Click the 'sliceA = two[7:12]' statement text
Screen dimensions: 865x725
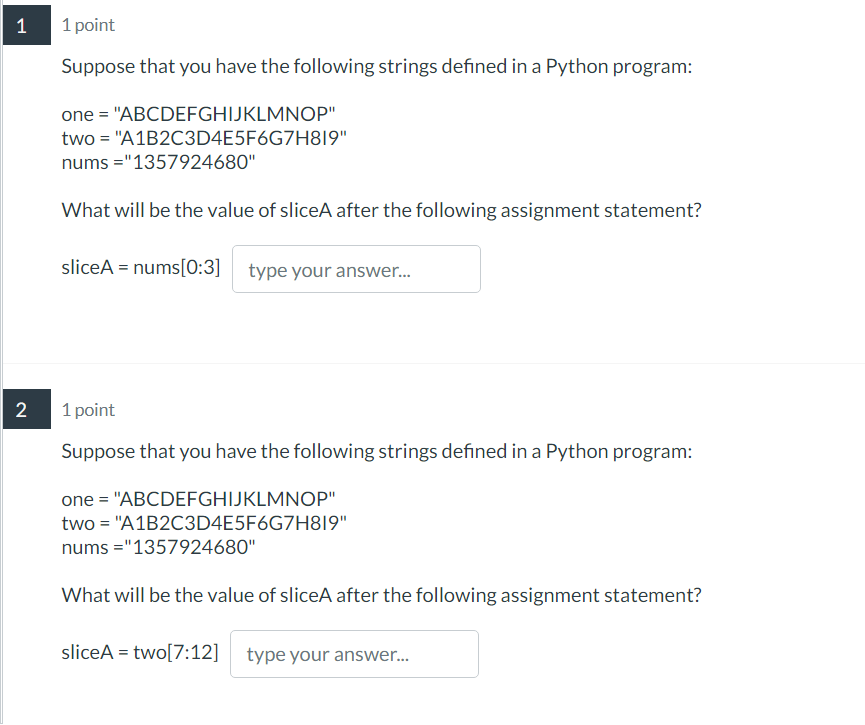[140, 654]
